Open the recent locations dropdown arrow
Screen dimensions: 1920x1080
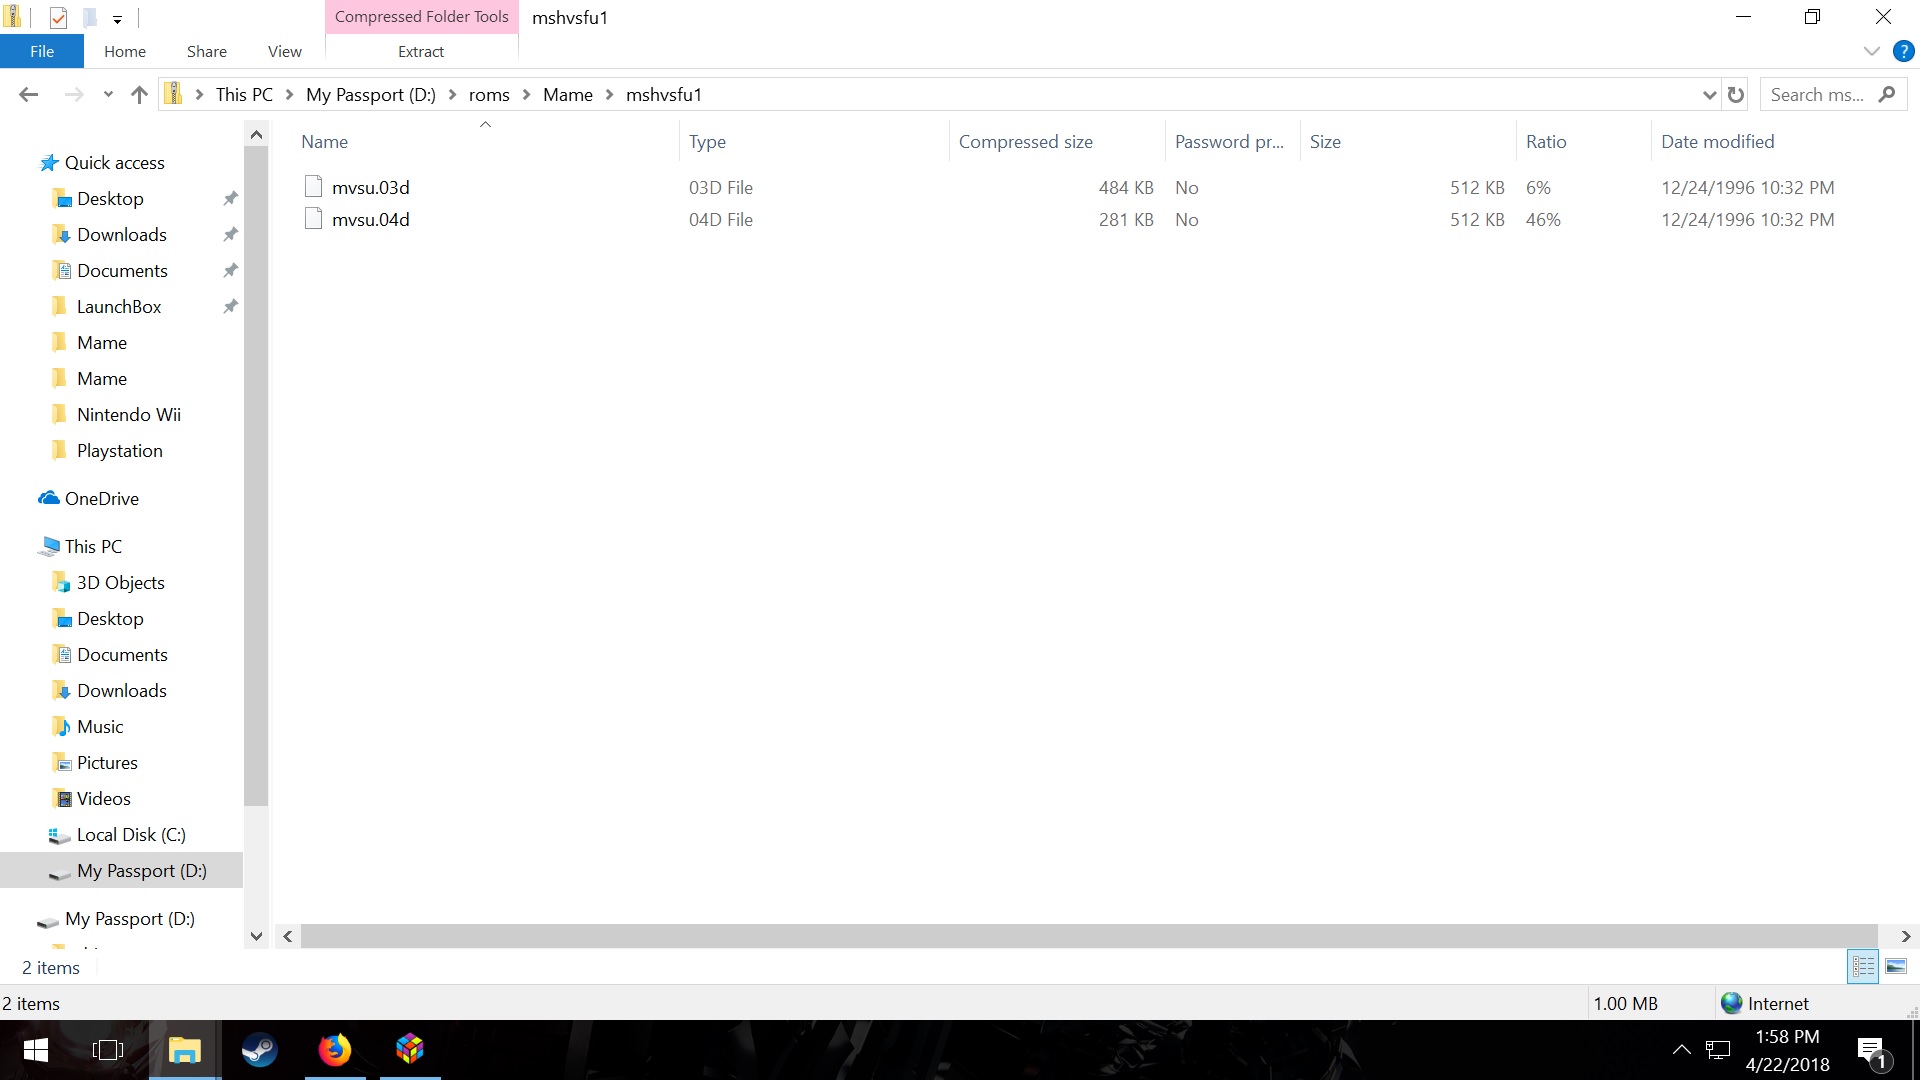[108, 95]
